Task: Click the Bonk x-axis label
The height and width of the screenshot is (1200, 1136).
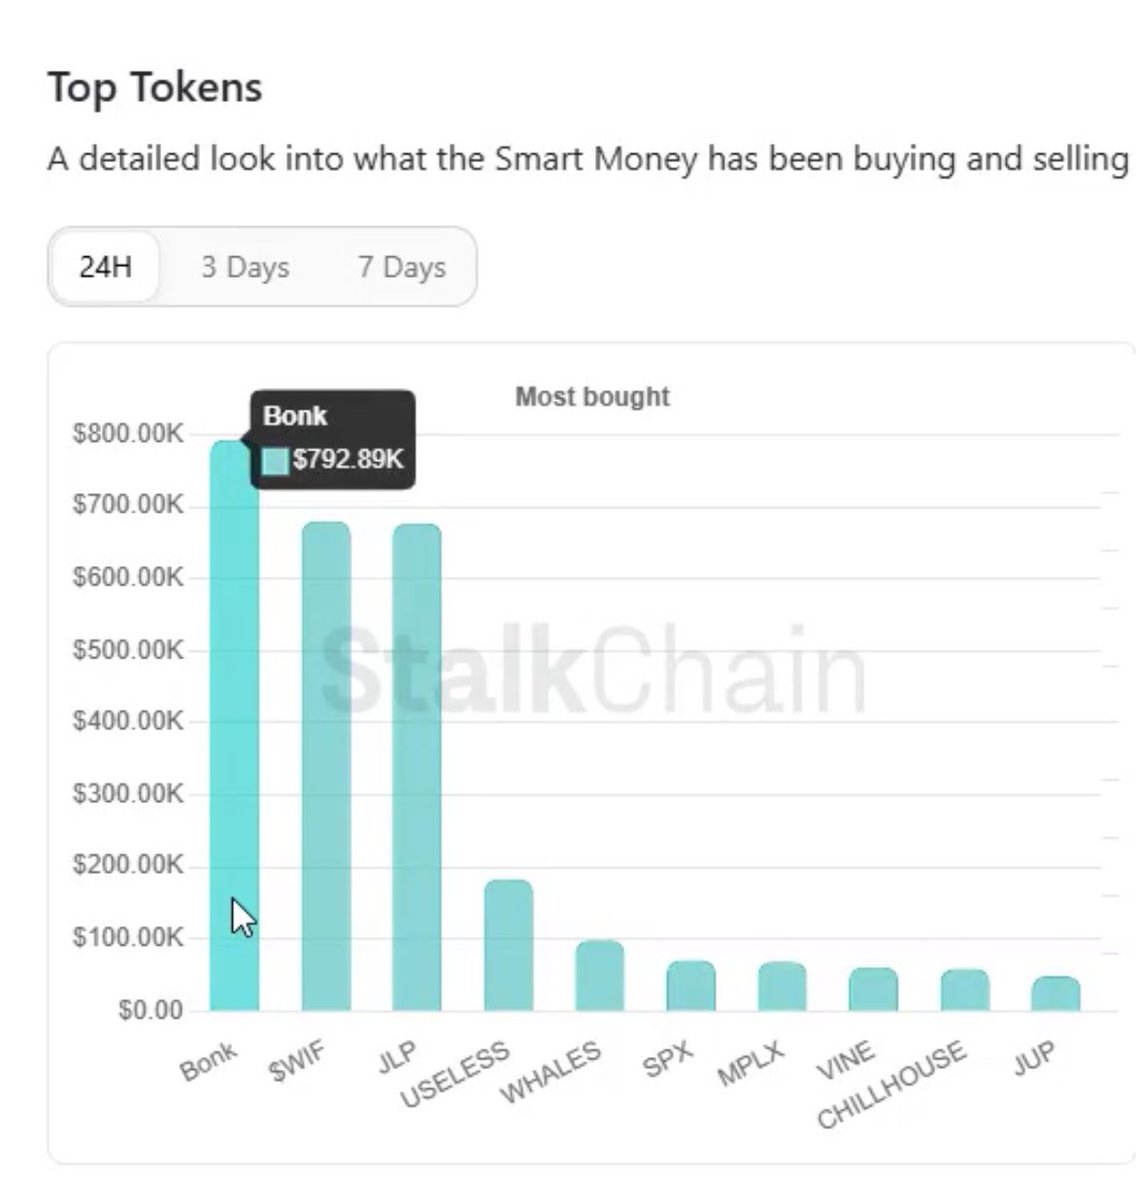Action: click(x=209, y=1062)
